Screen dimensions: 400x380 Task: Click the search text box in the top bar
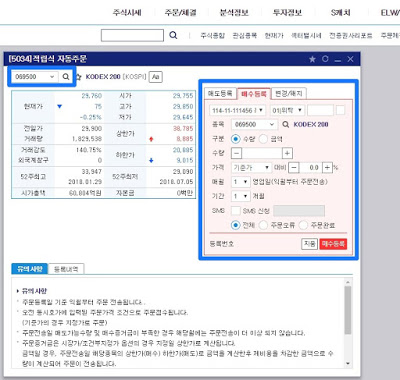(132, 35)
